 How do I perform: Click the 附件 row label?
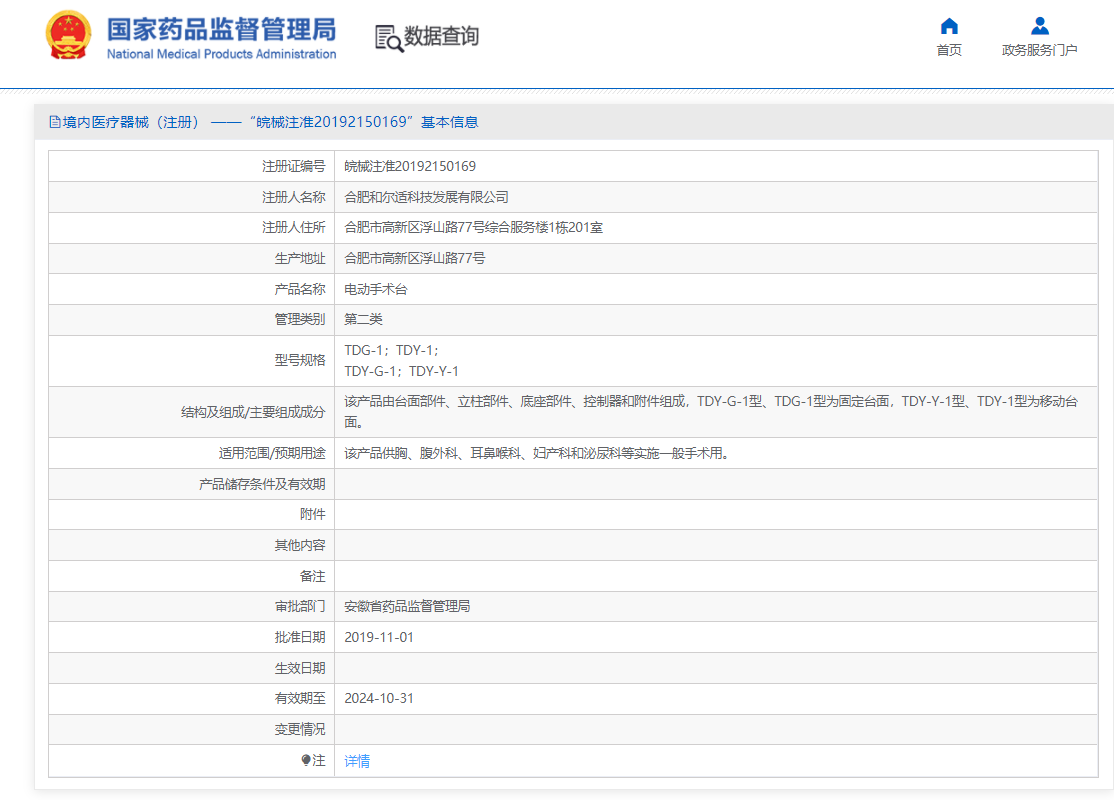click(x=313, y=514)
